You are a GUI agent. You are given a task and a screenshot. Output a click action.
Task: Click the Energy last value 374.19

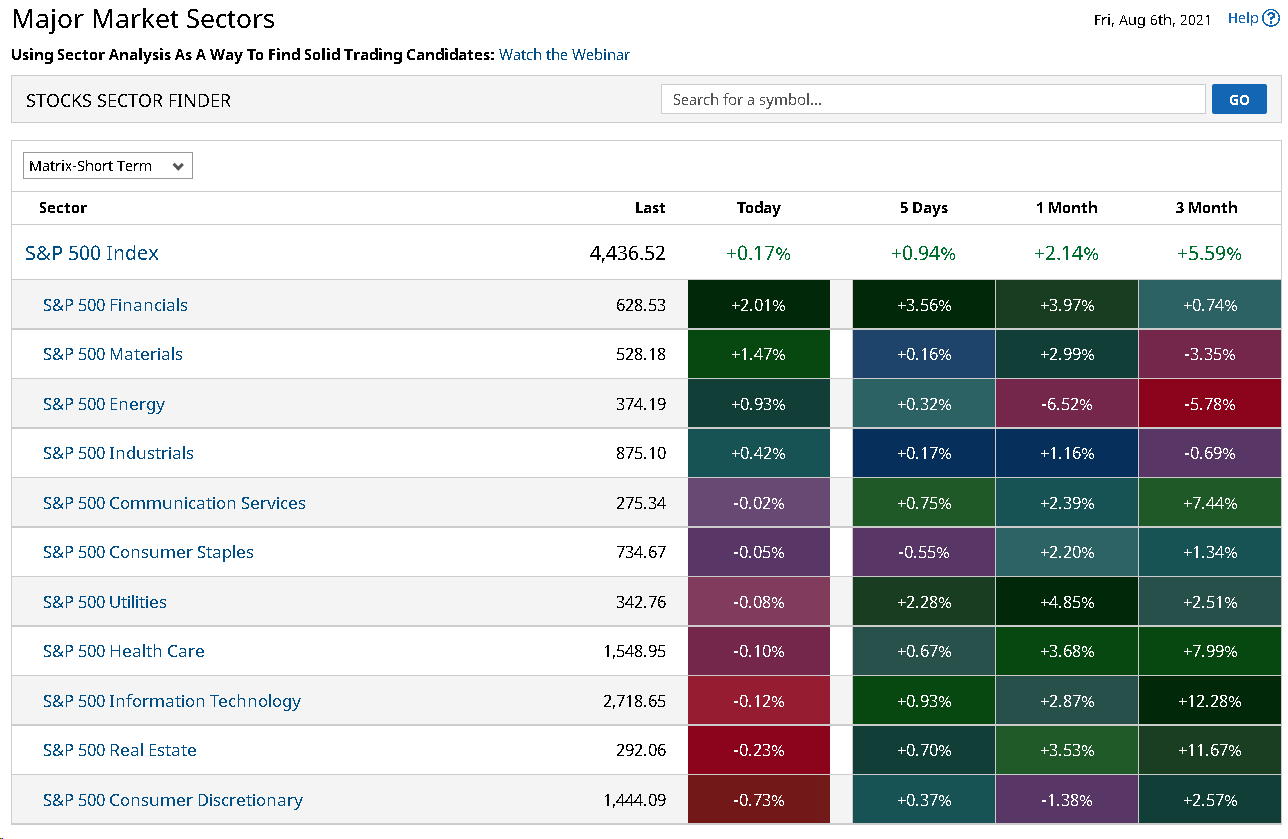click(641, 404)
